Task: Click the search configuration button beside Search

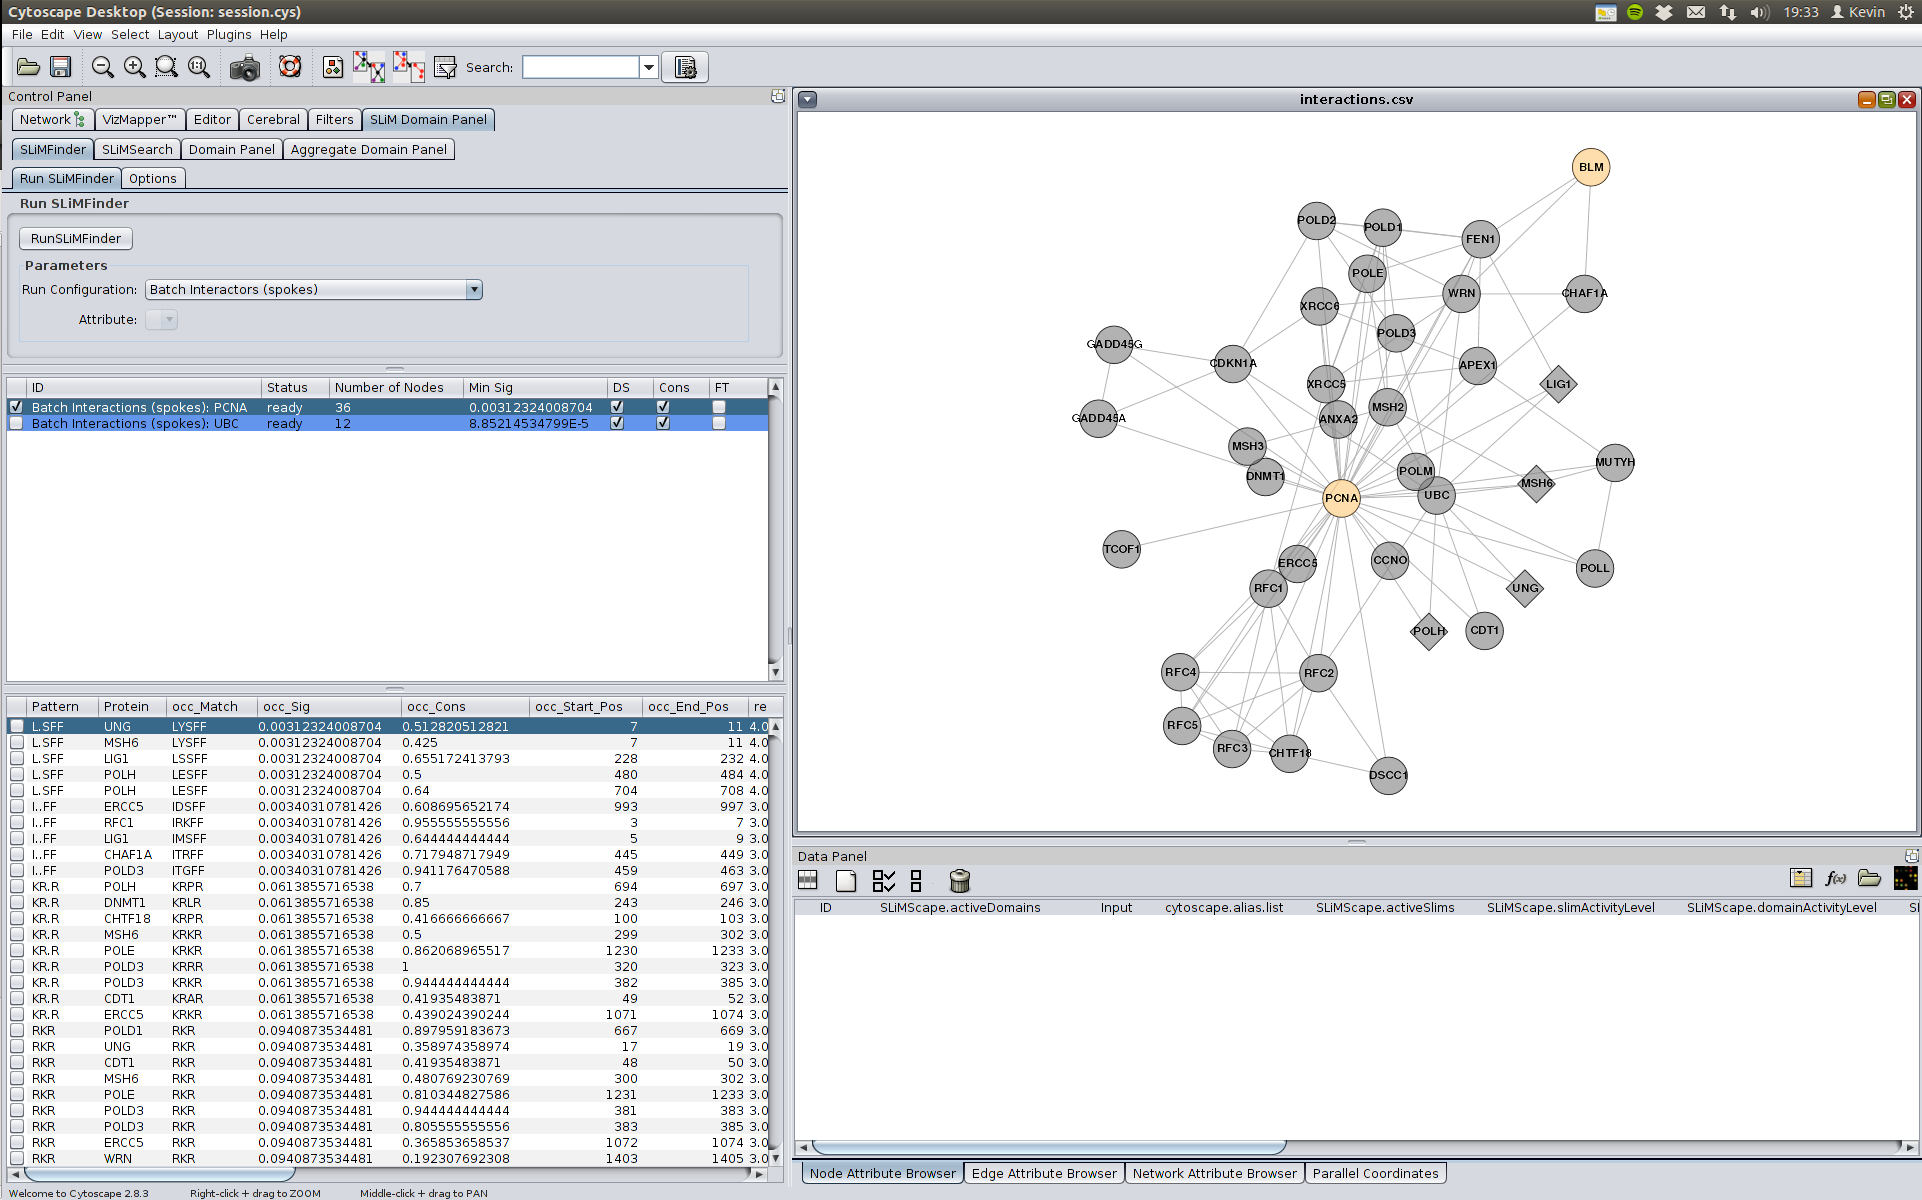Action: tap(685, 67)
